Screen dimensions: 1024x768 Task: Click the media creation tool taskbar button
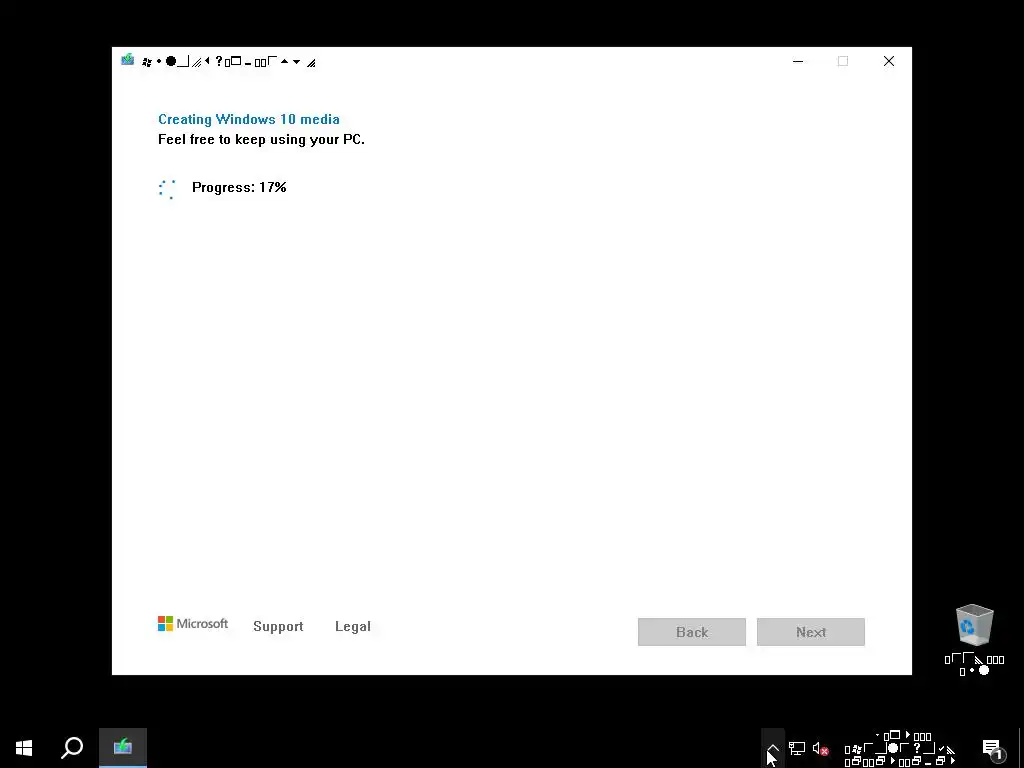123,748
